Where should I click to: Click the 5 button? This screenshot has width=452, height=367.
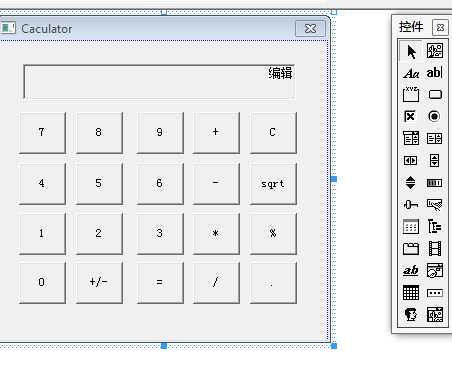point(99,183)
